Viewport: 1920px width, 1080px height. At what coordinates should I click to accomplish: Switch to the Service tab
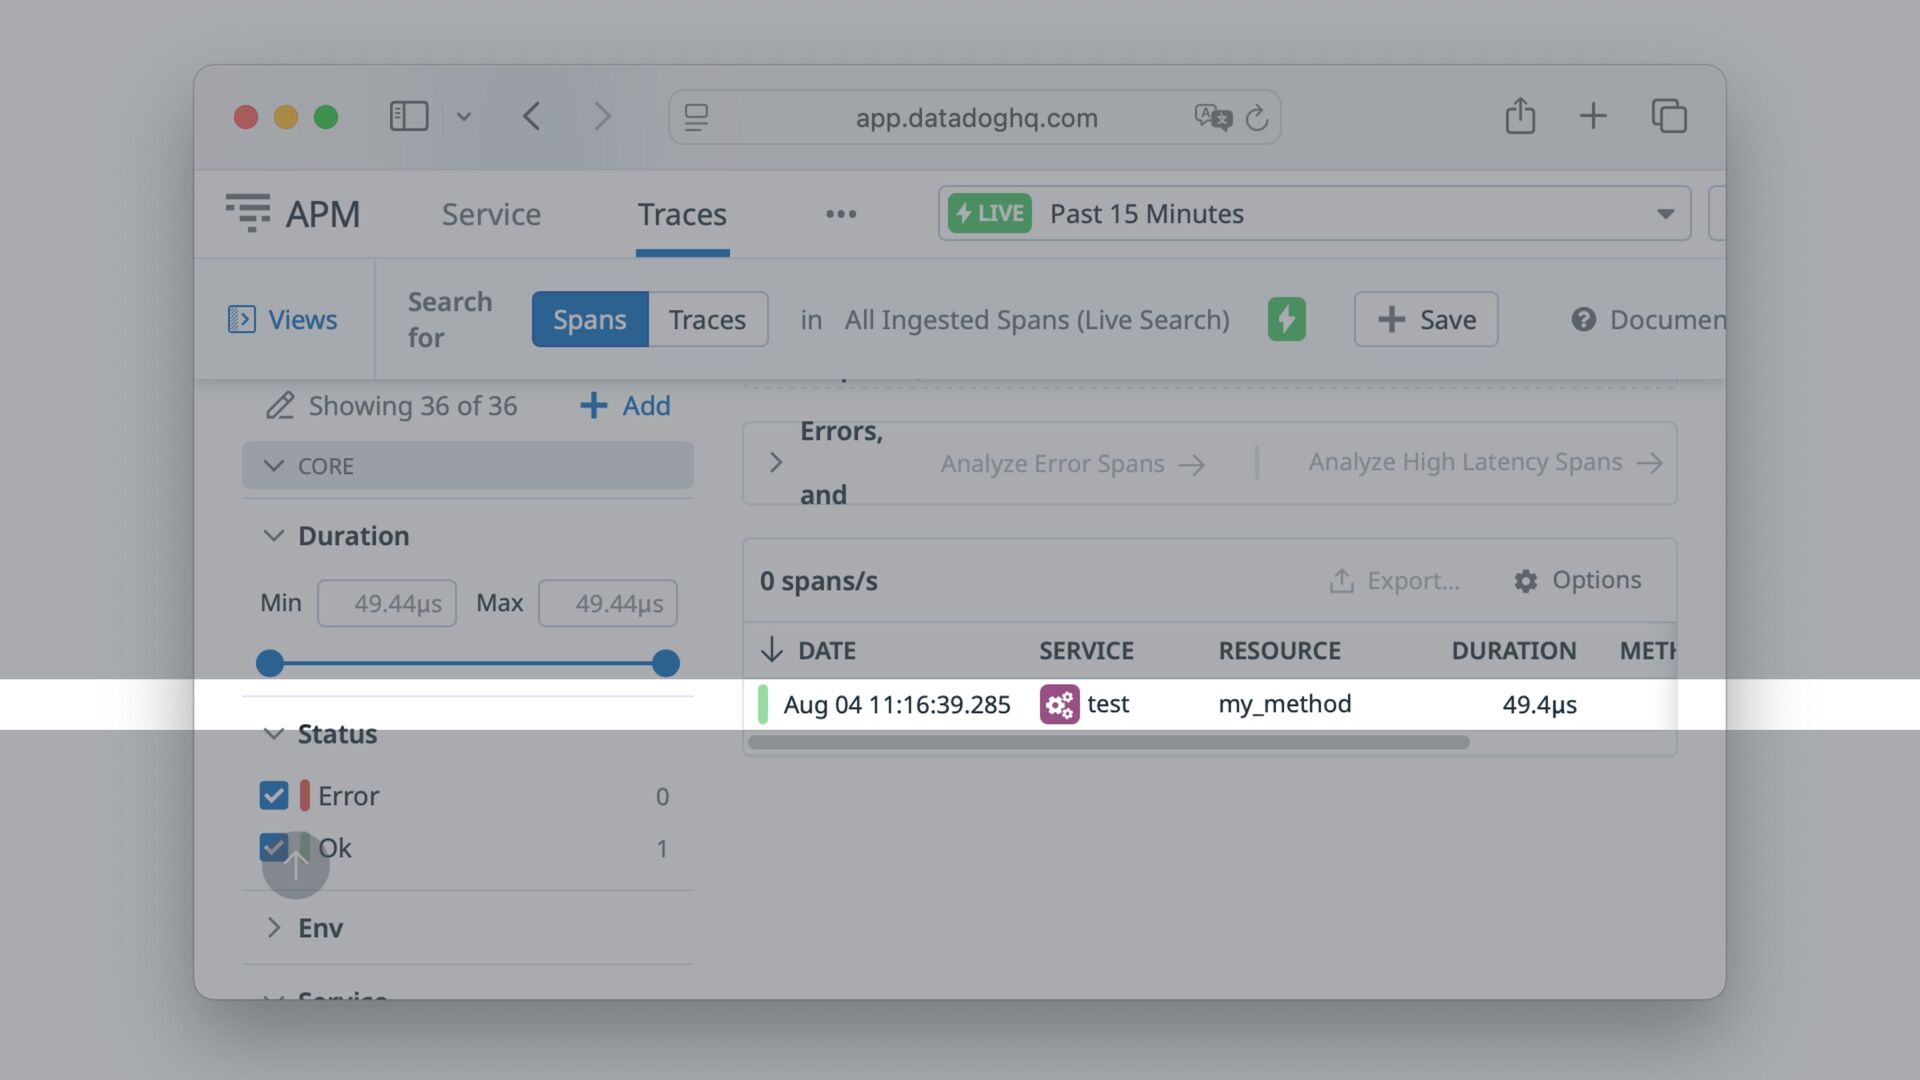tap(491, 214)
